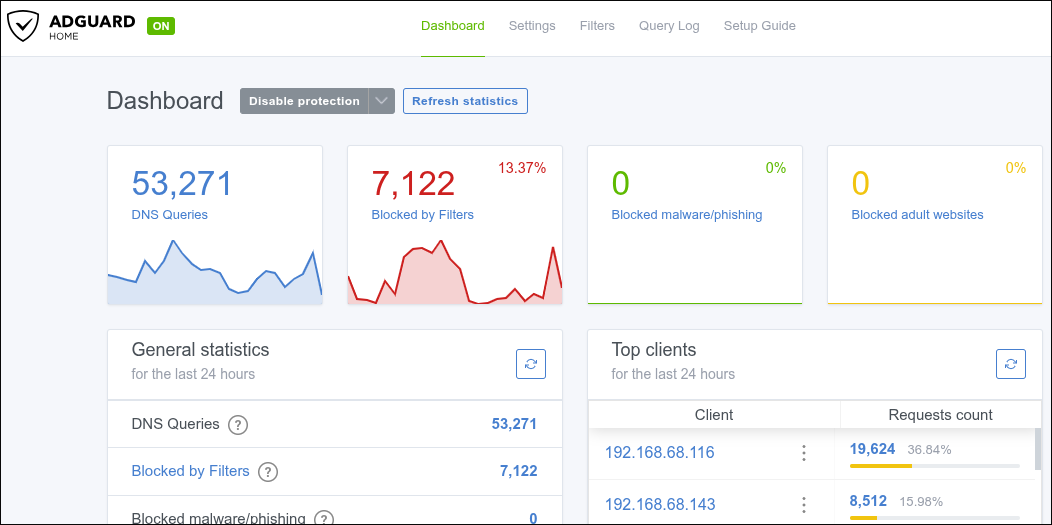Viewport: 1052px width, 525px height.
Task: Click the green ON status badge
Action: coord(161,26)
